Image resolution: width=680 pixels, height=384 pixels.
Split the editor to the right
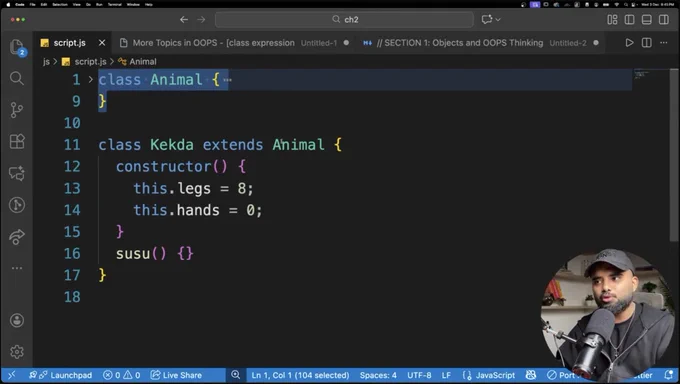click(x=647, y=43)
